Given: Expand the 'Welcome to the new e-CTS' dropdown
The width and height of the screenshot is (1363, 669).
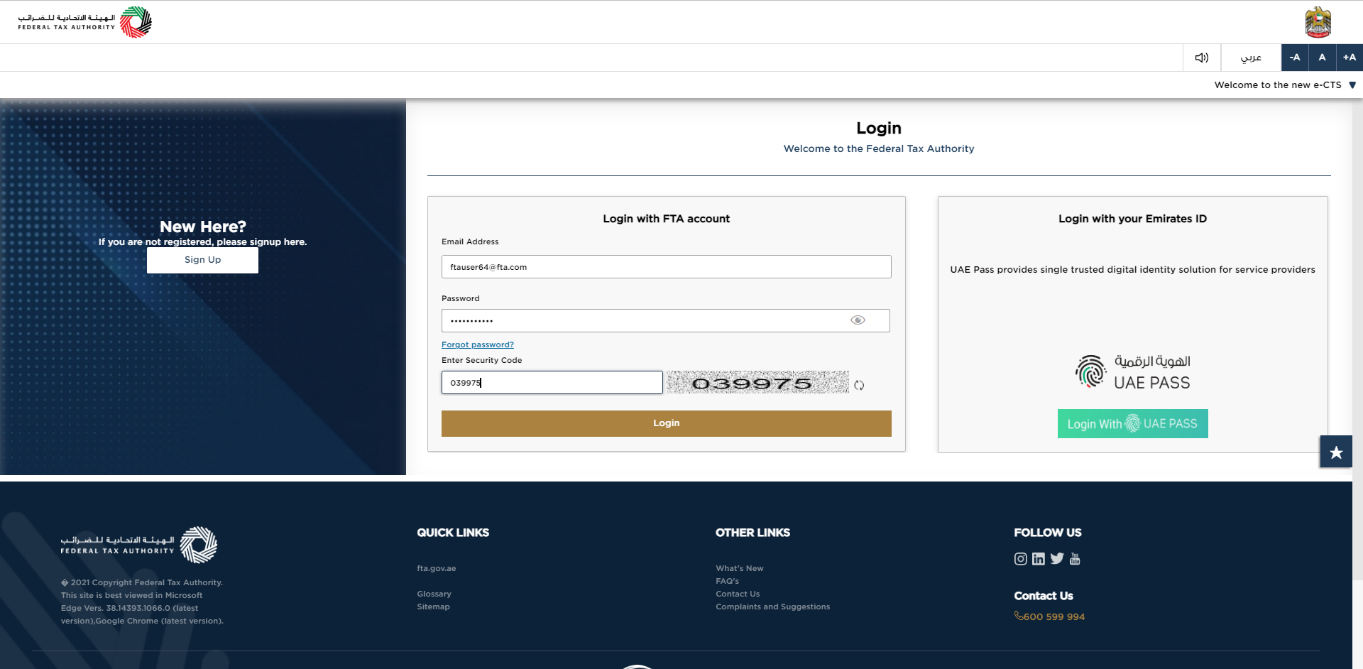Looking at the screenshot, I should 1353,85.
